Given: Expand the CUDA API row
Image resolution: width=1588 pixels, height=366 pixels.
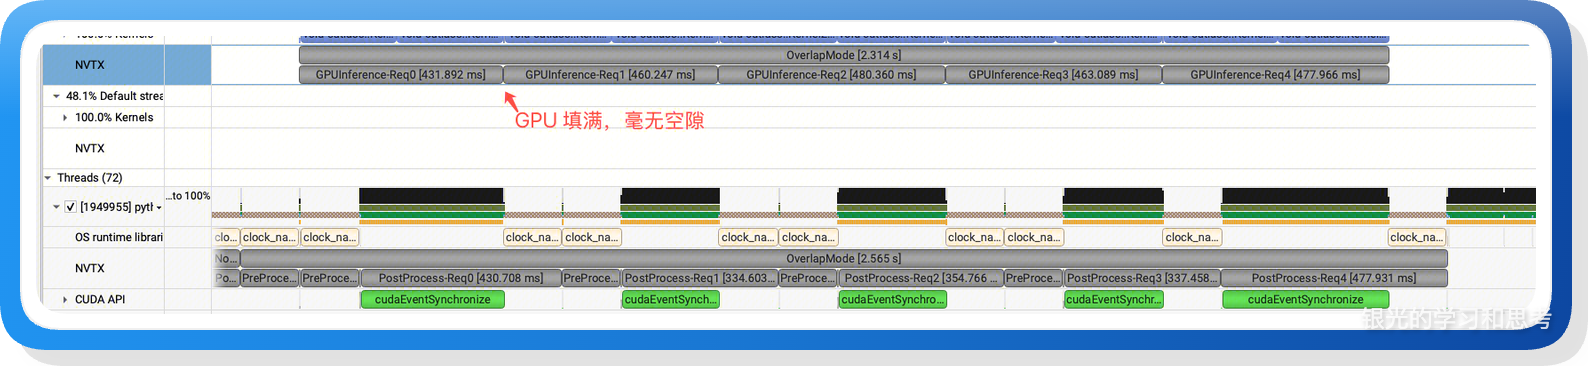Looking at the screenshot, I should click(65, 299).
